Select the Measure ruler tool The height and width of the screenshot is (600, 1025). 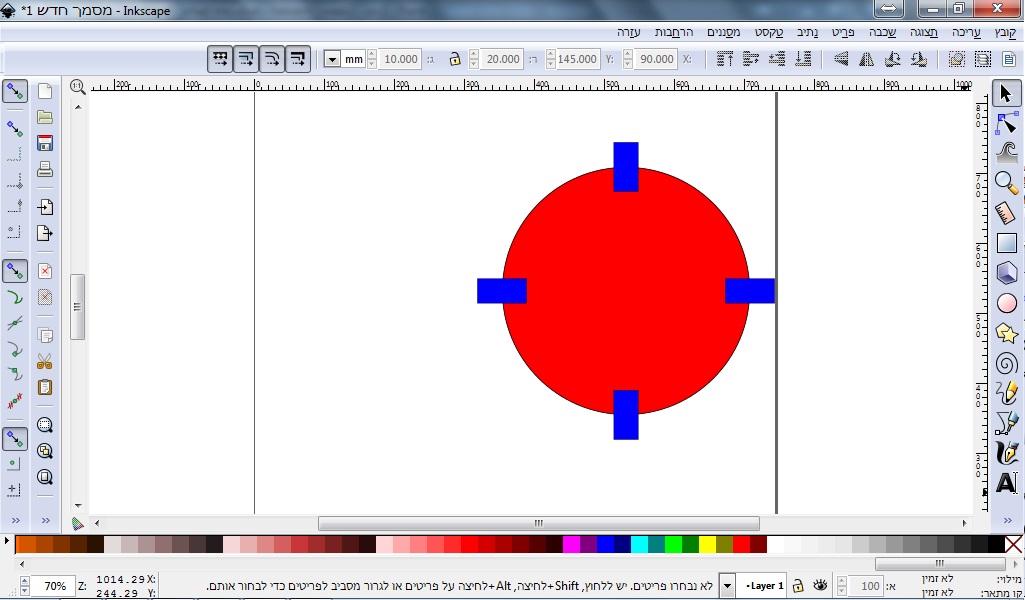coord(1007,213)
